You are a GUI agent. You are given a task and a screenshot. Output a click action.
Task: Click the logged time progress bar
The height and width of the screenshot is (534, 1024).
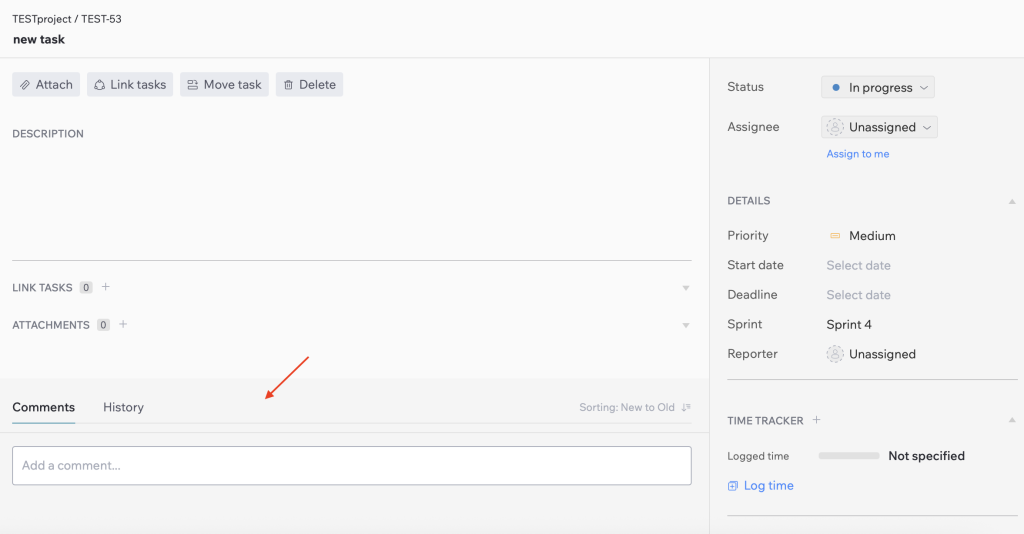click(x=849, y=456)
